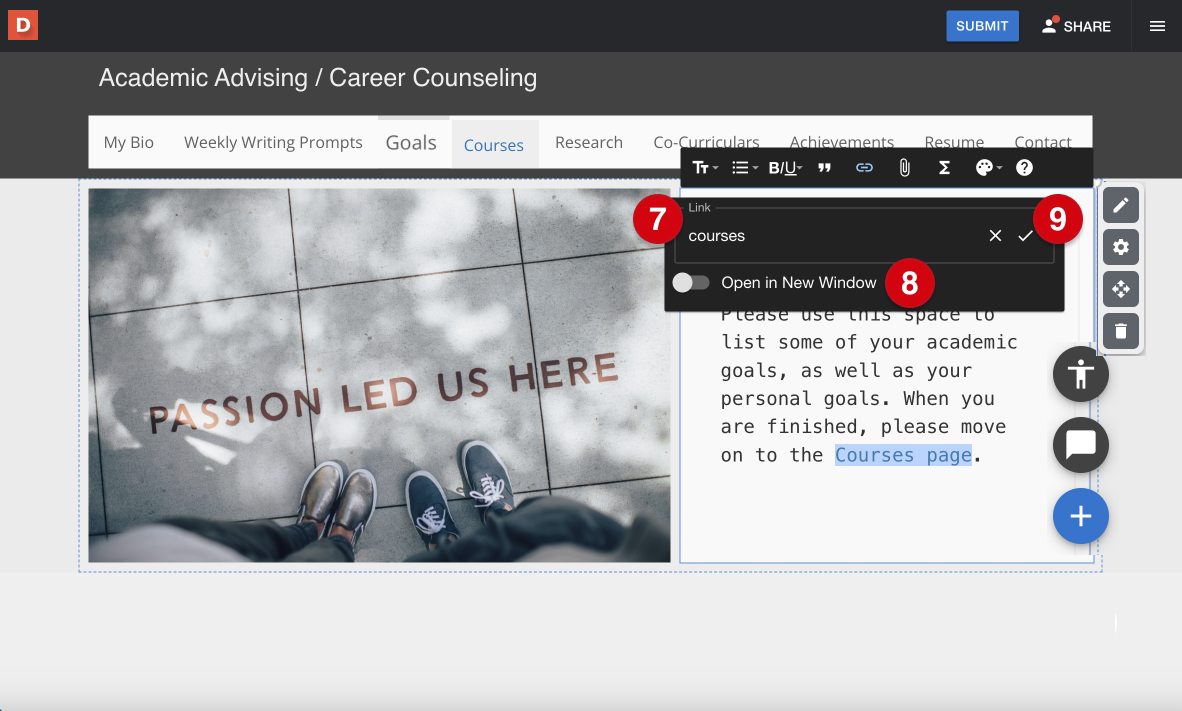The height and width of the screenshot is (711, 1182).
Task: Click the insert link icon
Action: (x=864, y=167)
